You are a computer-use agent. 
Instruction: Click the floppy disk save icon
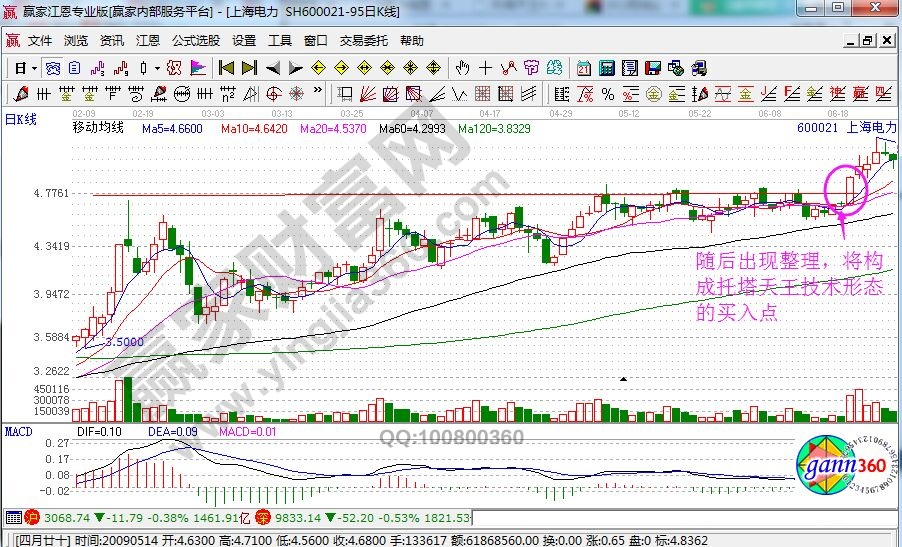[654, 68]
